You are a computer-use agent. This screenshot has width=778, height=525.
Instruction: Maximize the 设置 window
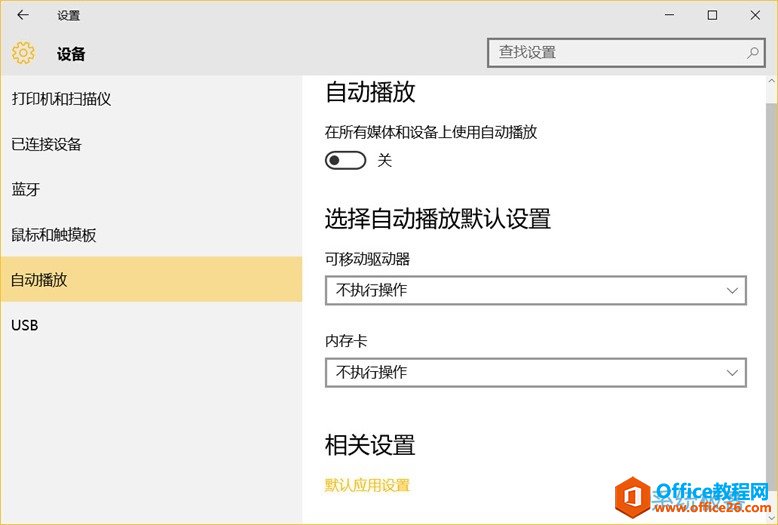712,15
